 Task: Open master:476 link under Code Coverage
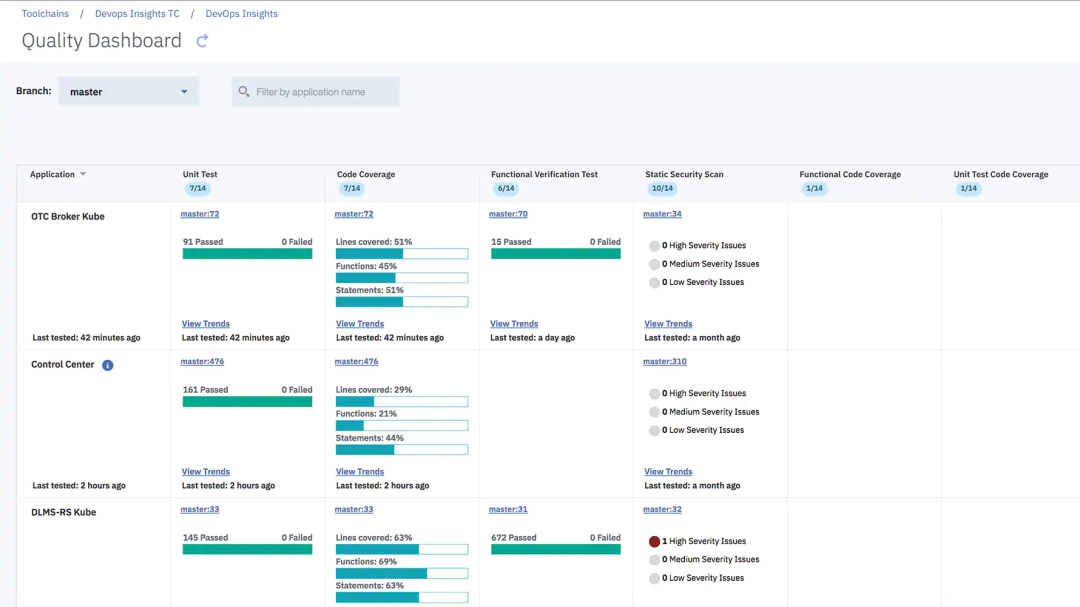tap(356, 362)
